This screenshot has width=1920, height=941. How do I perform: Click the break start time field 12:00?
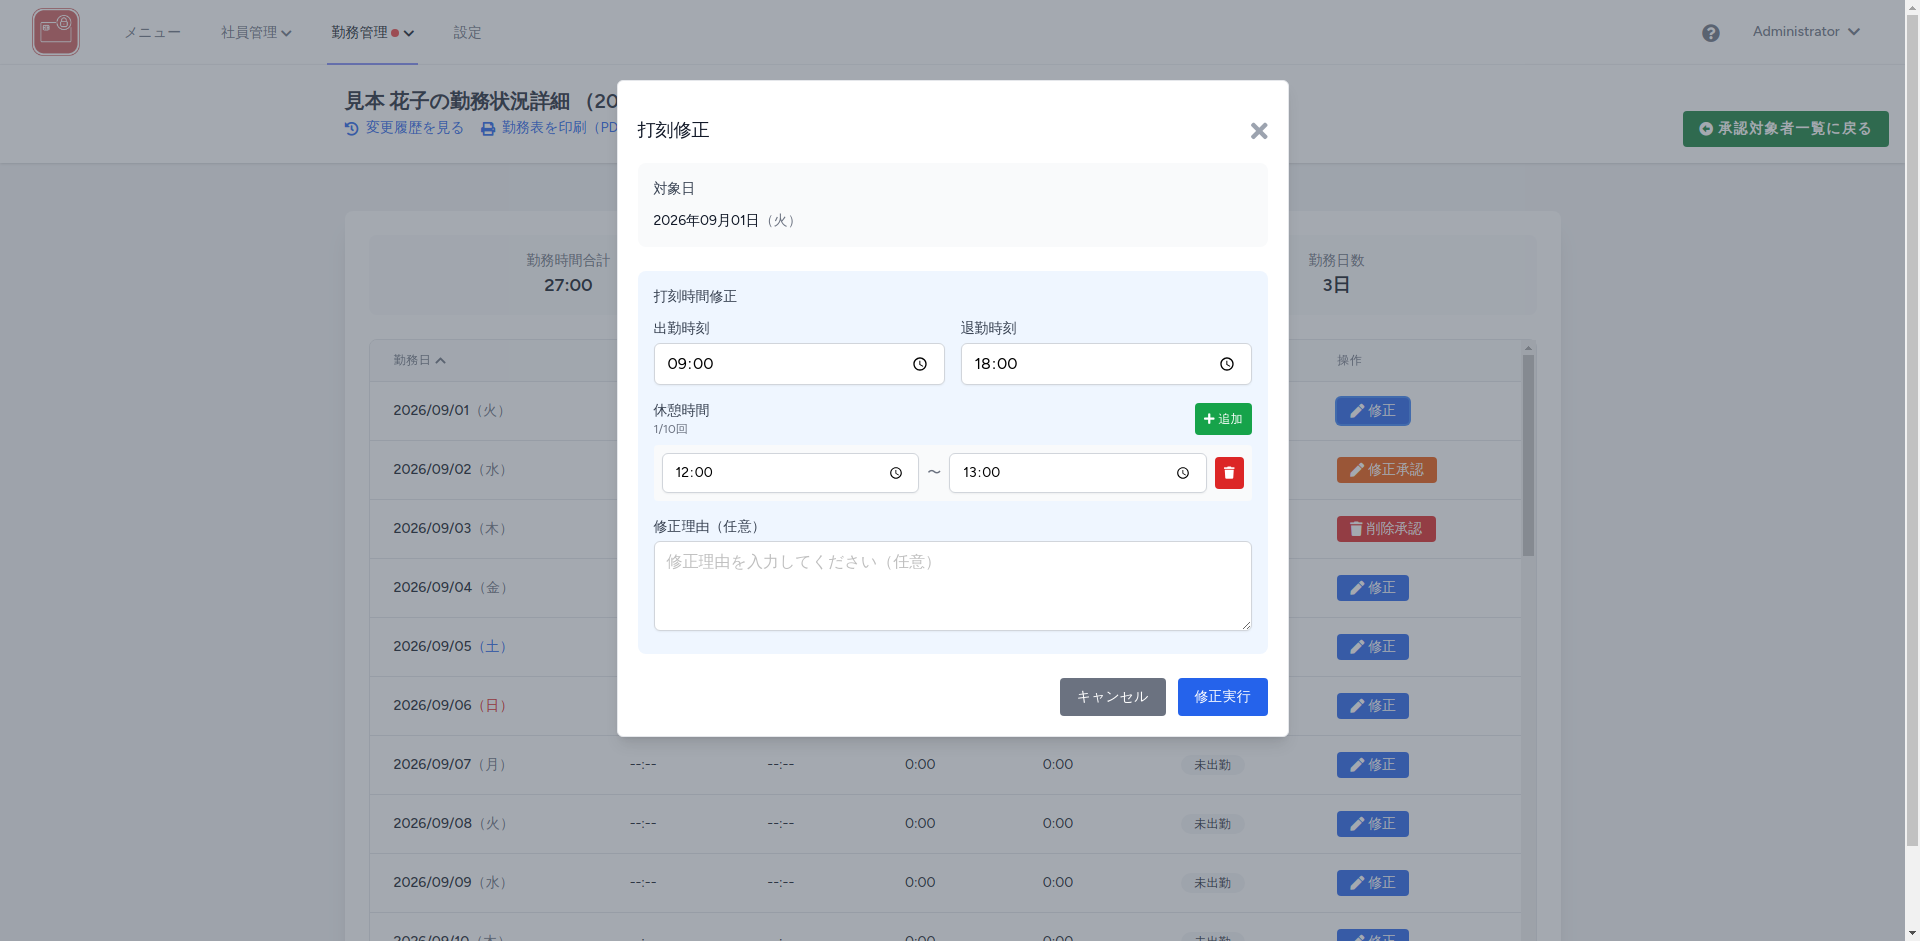790,473
